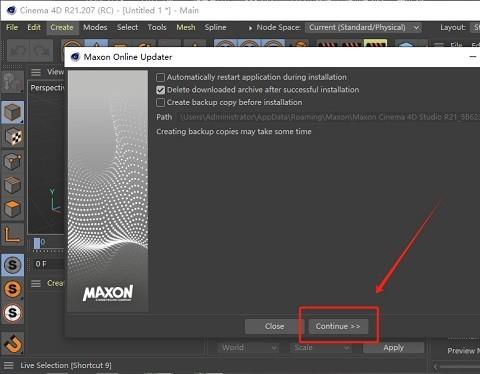Enable Create backup copy before installation
Viewport: 480px width, 374px height.
[160, 102]
